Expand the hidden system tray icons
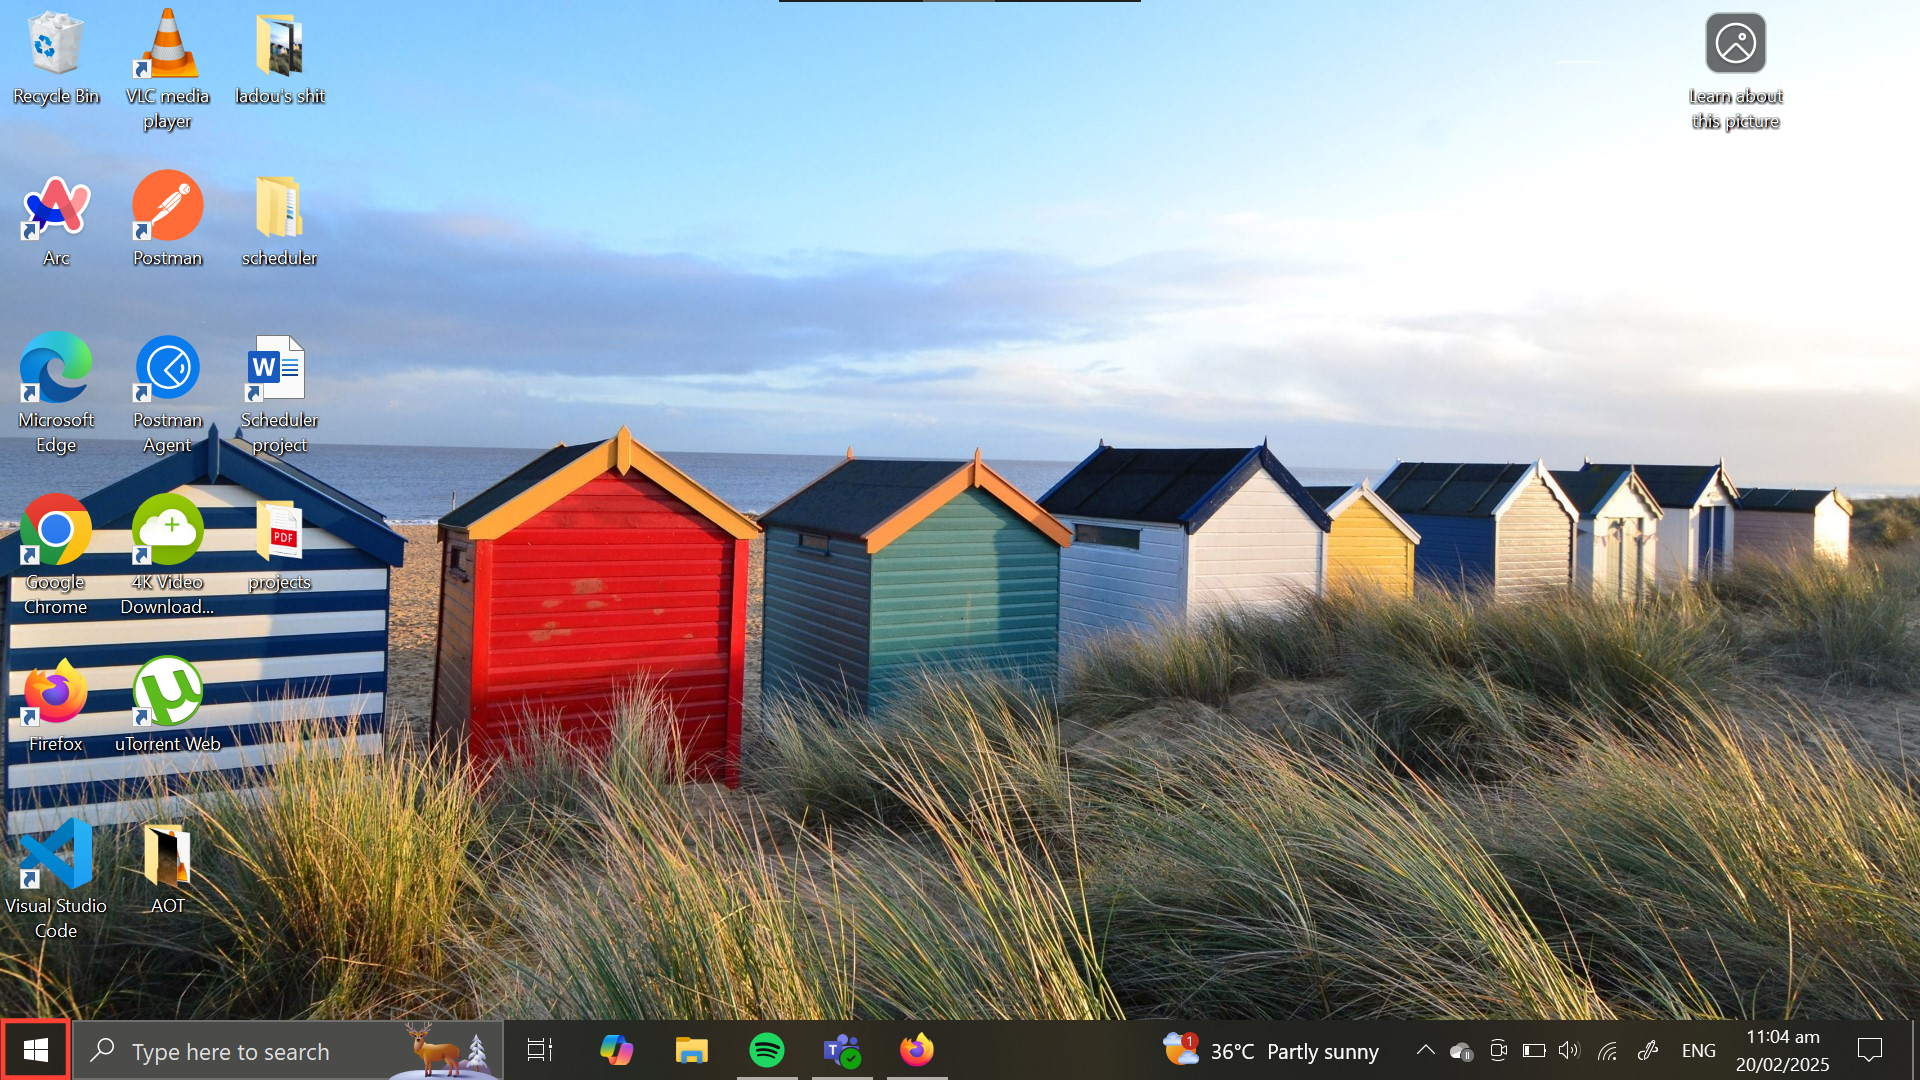Viewport: 1920px width, 1080px height. [1426, 1050]
